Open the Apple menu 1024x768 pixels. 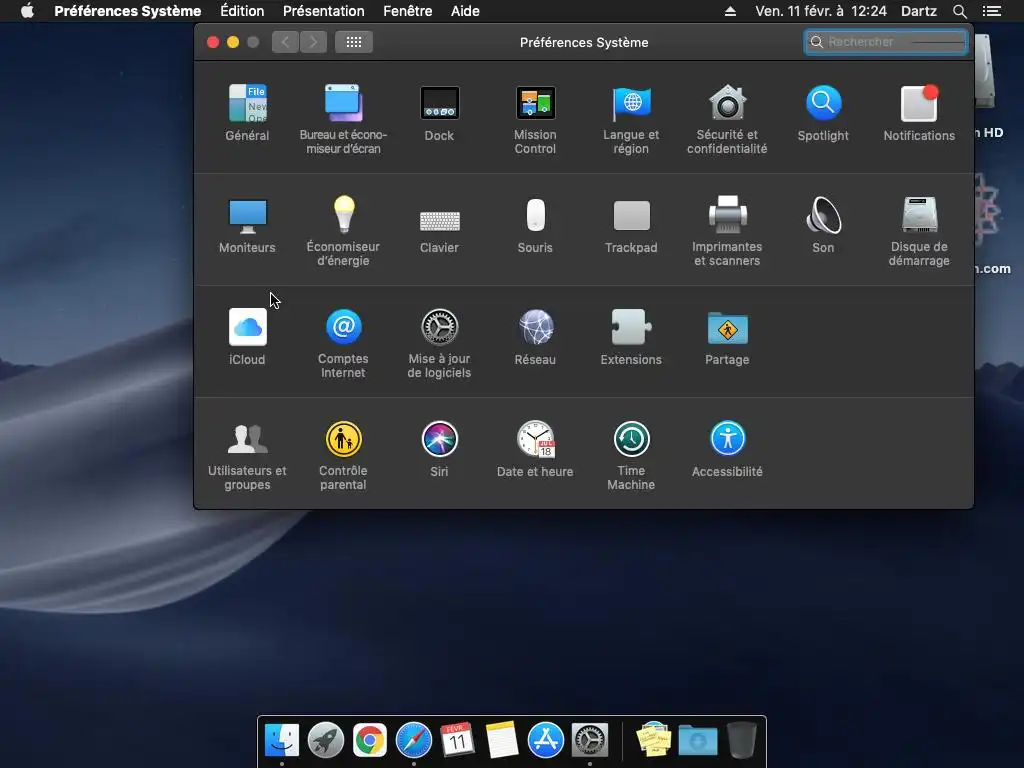27,11
